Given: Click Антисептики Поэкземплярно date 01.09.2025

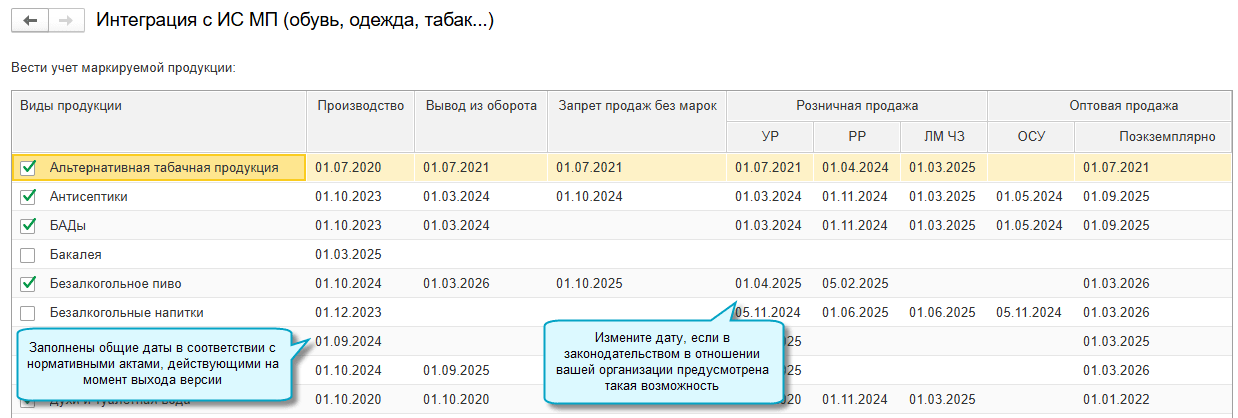Looking at the screenshot, I should [x=1116, y=197].
